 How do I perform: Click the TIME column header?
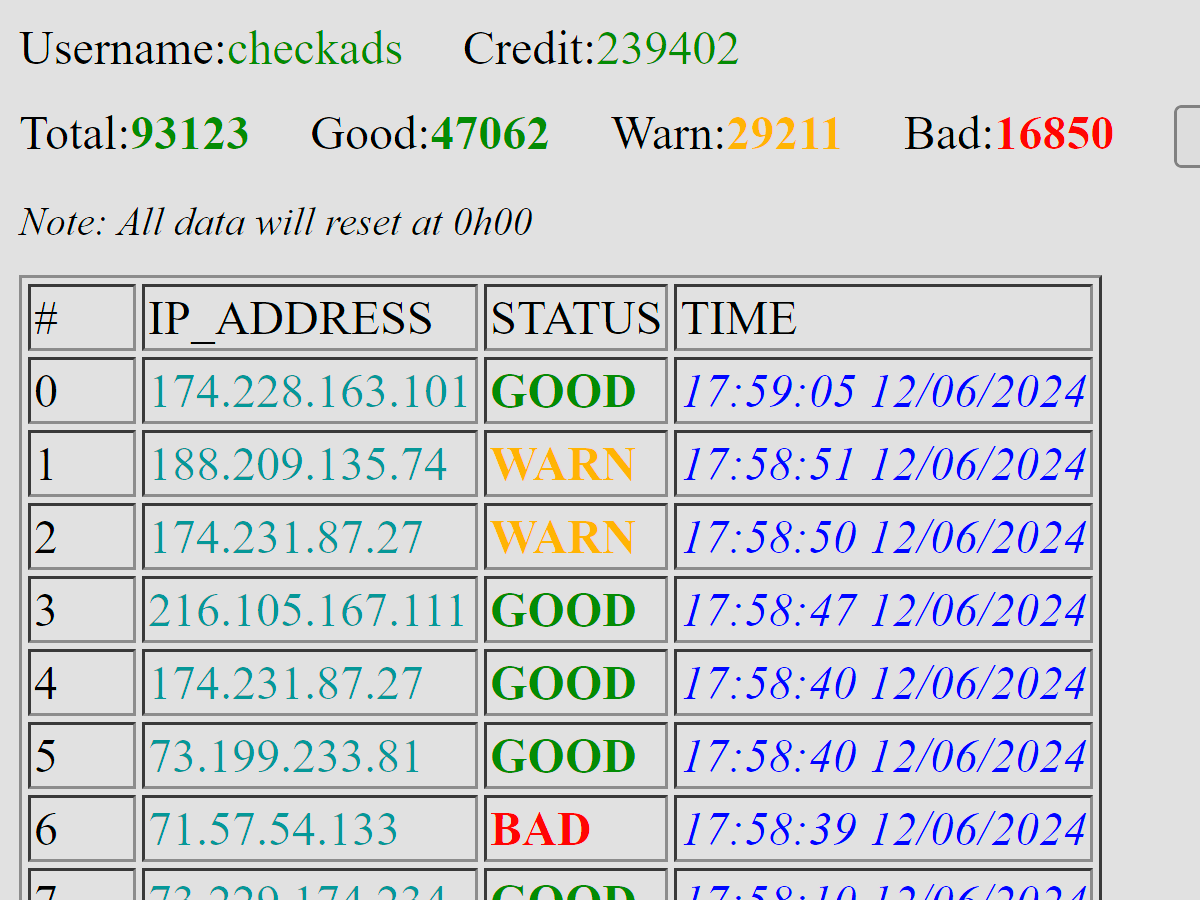click(x=739, y=319)
